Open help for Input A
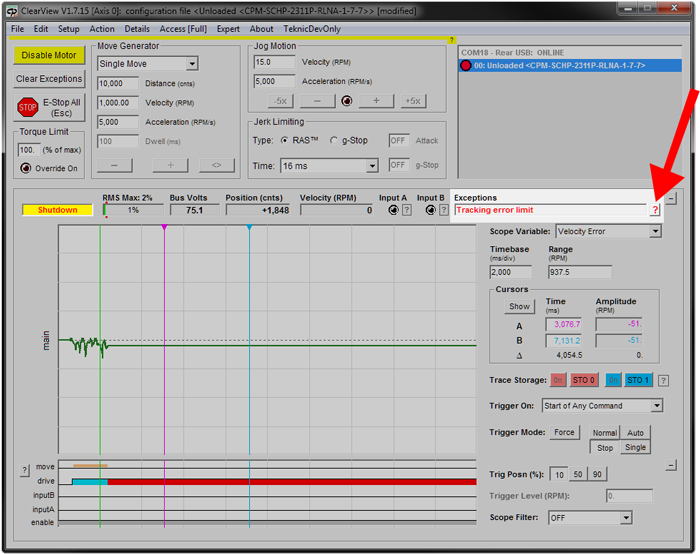This screenshot has width=700, height=554. coord(406,211)
